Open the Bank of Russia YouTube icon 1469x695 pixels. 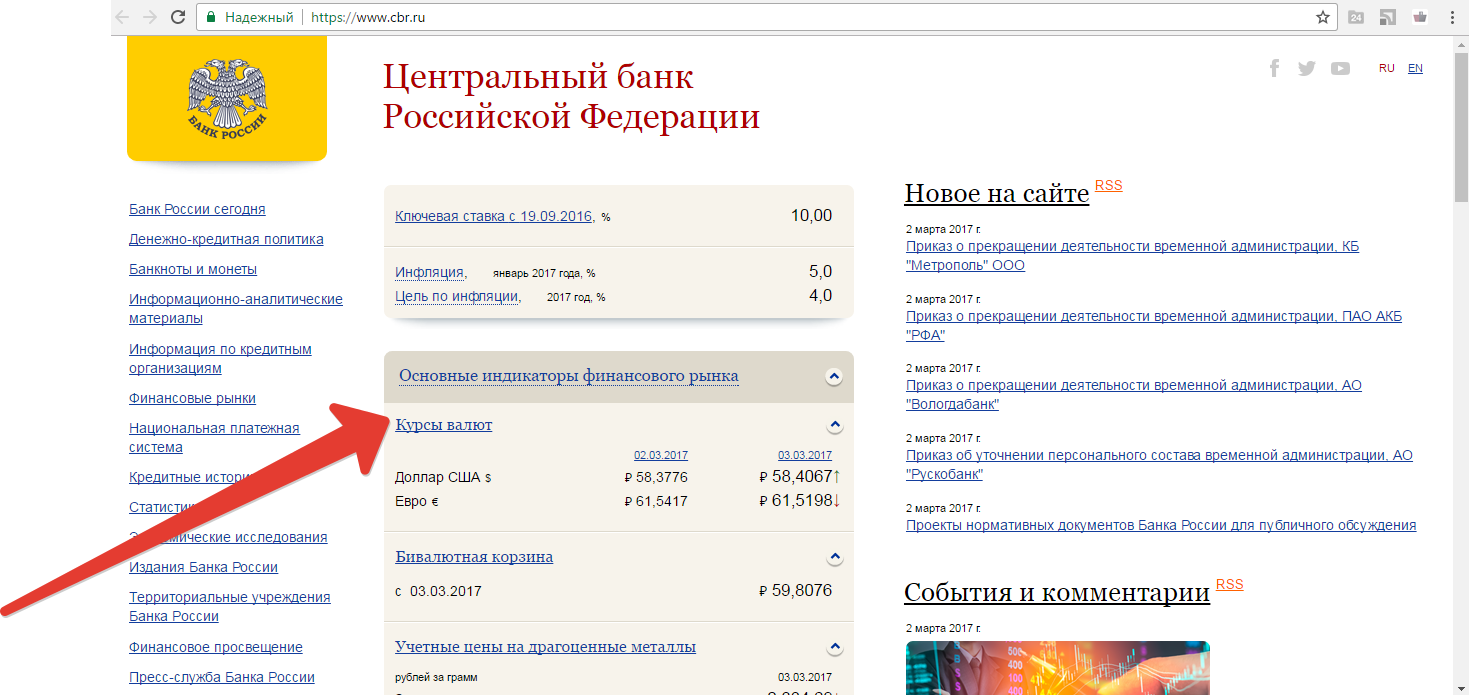pyautogui.click(x=1340, y=68)
